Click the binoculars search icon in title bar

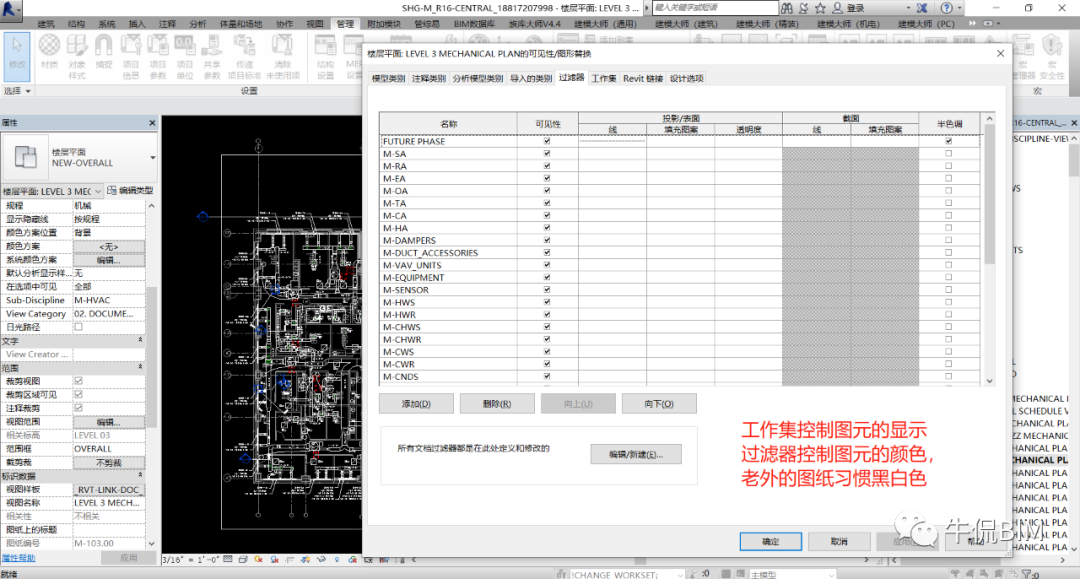[x=787, y=8]
